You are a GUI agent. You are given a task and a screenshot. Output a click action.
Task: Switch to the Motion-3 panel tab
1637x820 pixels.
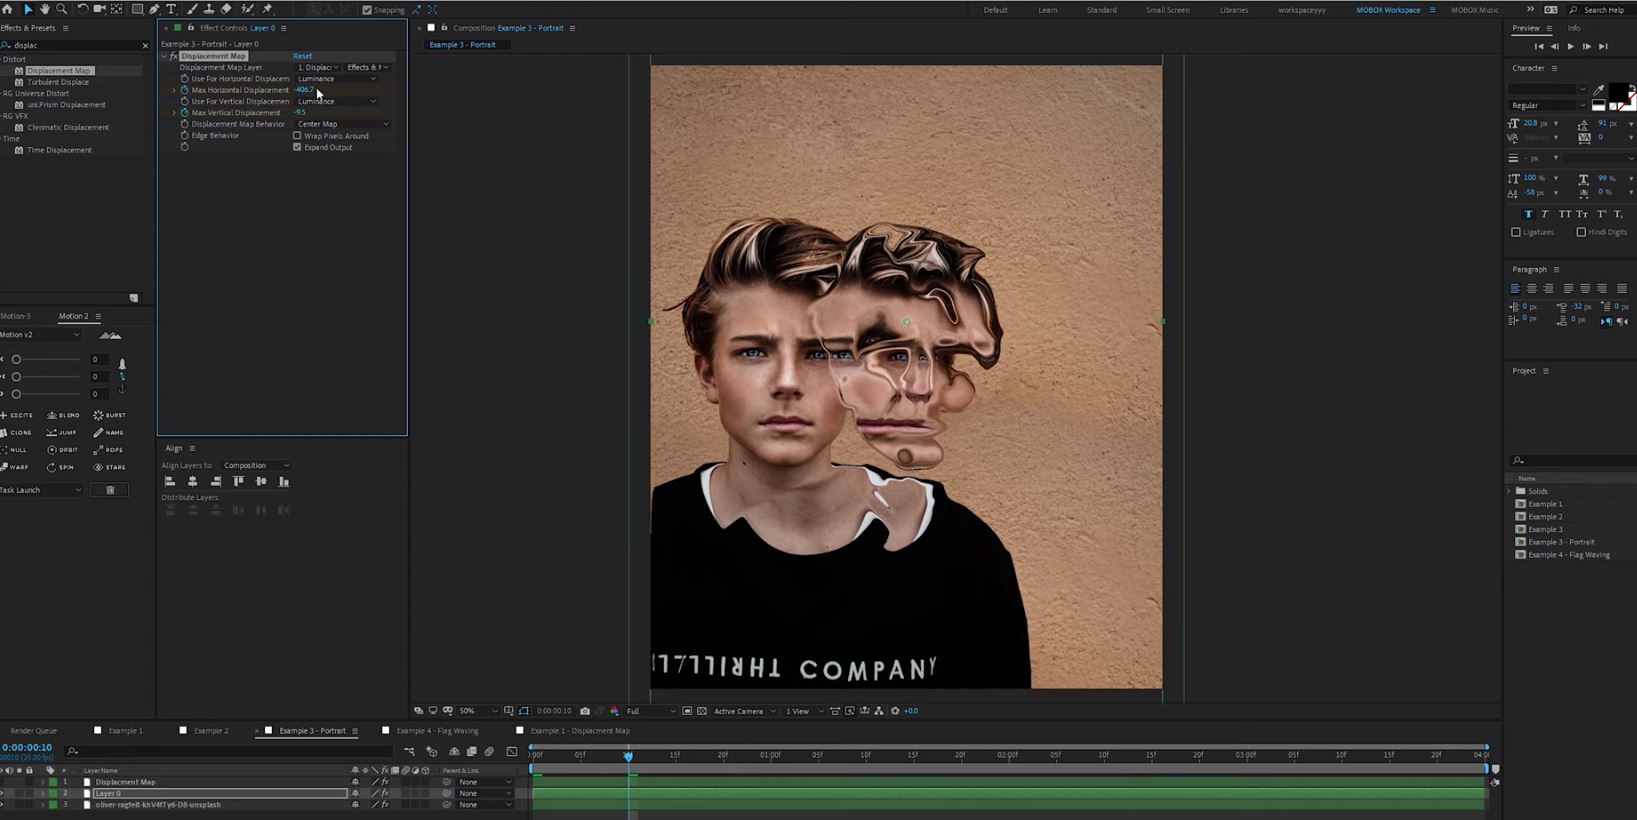point(15,316)
